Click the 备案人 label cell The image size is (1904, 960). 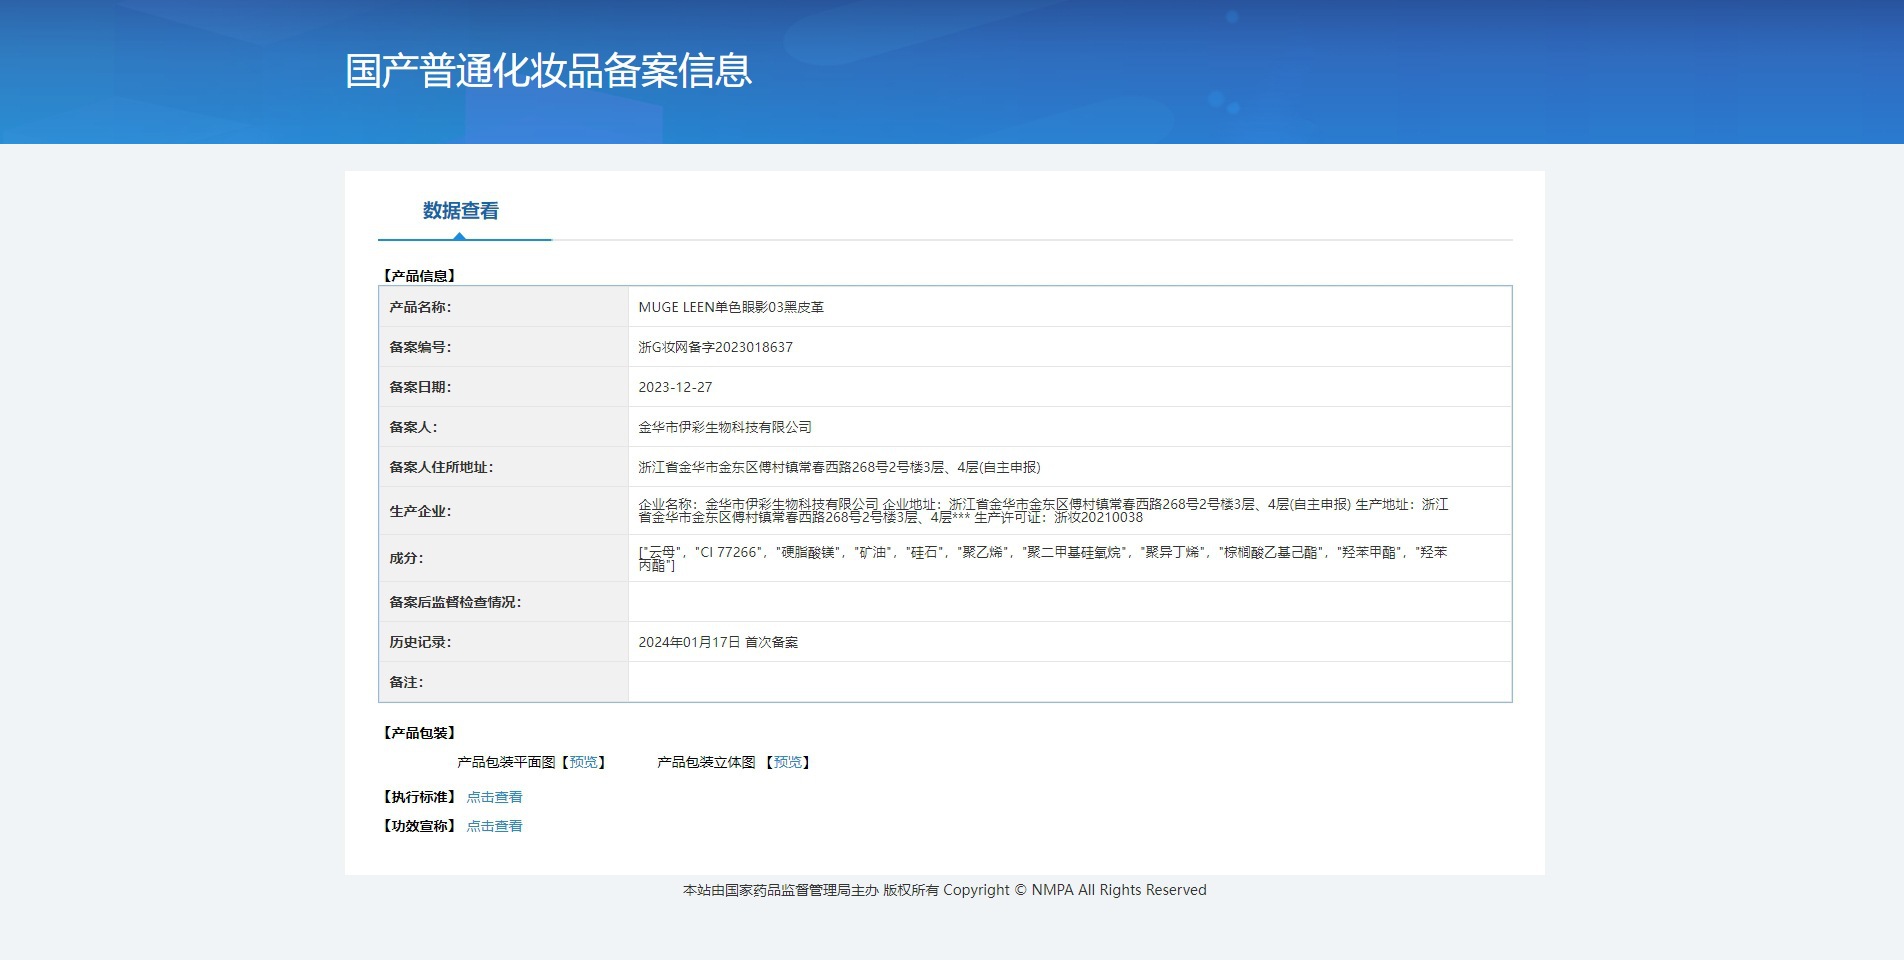click(503, 427)
